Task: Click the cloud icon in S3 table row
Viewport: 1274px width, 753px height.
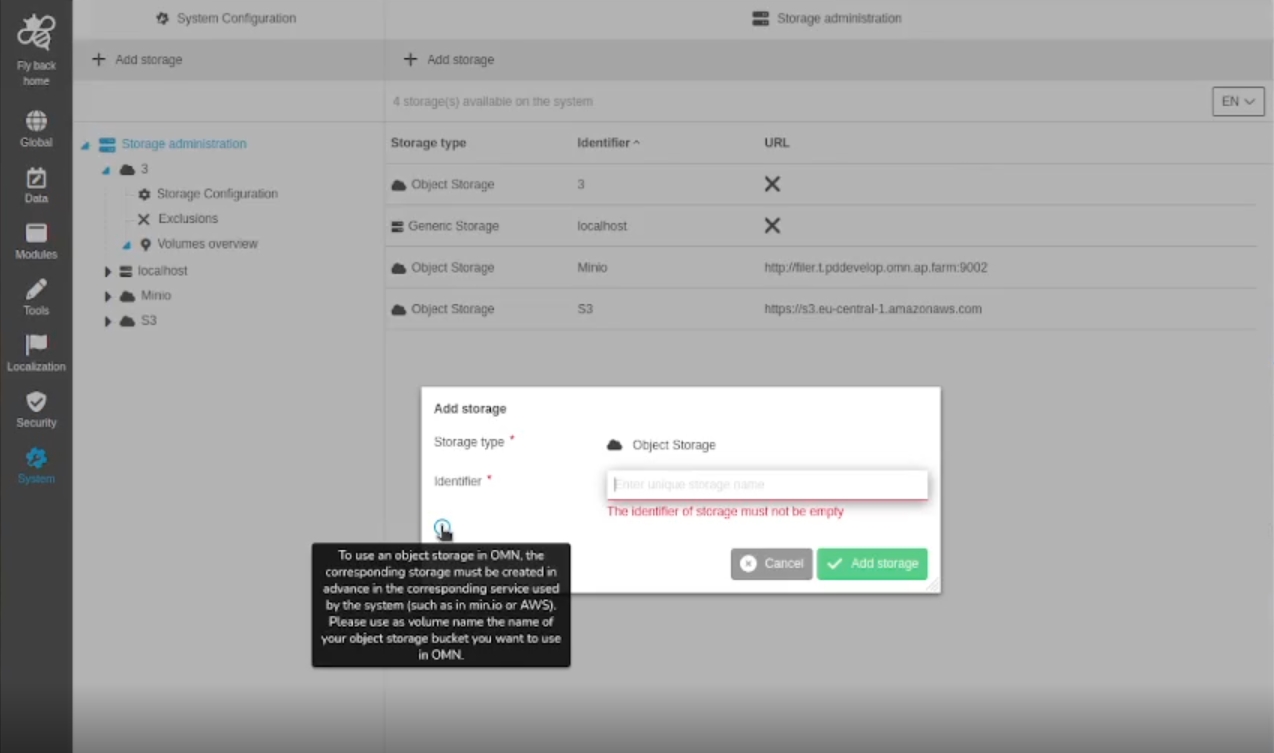Action: (x=399, y=310)
